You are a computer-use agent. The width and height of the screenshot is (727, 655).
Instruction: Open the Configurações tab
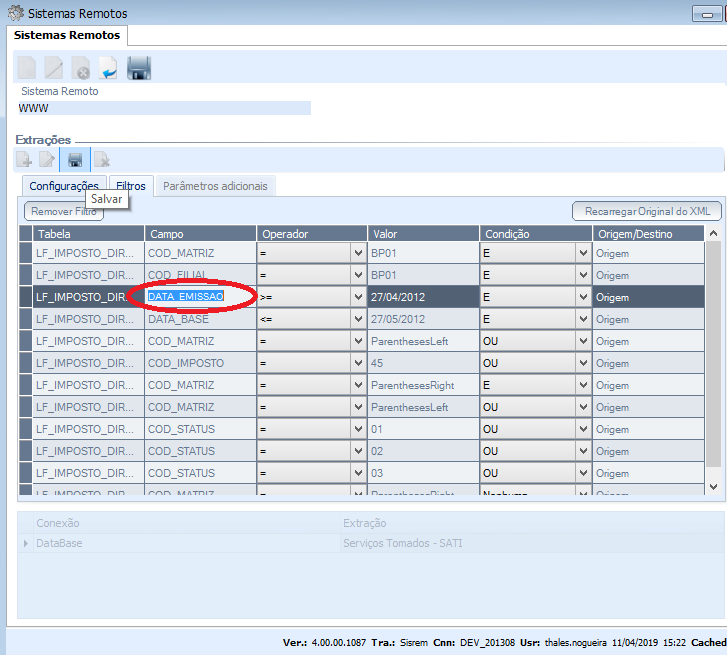click(63, 186)
